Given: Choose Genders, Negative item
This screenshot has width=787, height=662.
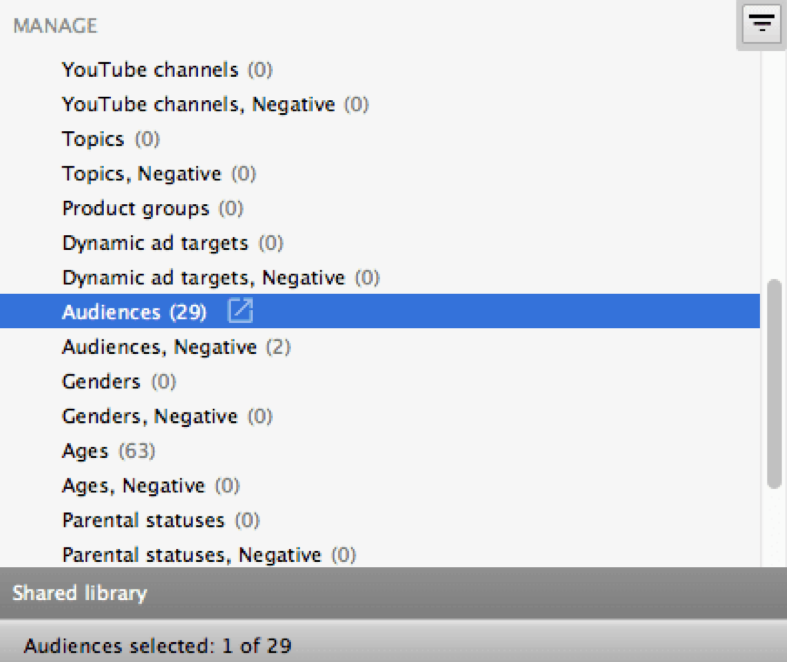Looking at the screenshot, I should [150, 416].
